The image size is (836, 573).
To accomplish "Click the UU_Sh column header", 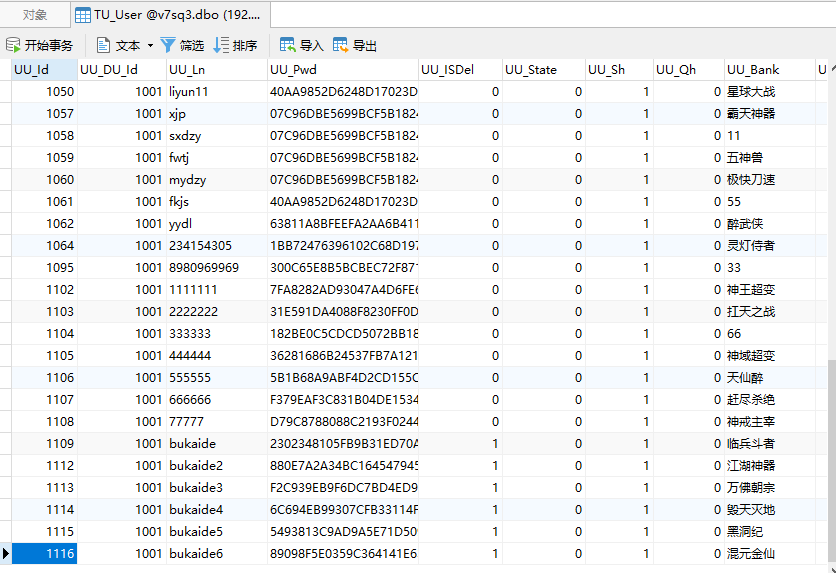I will [x=620, y=70].
